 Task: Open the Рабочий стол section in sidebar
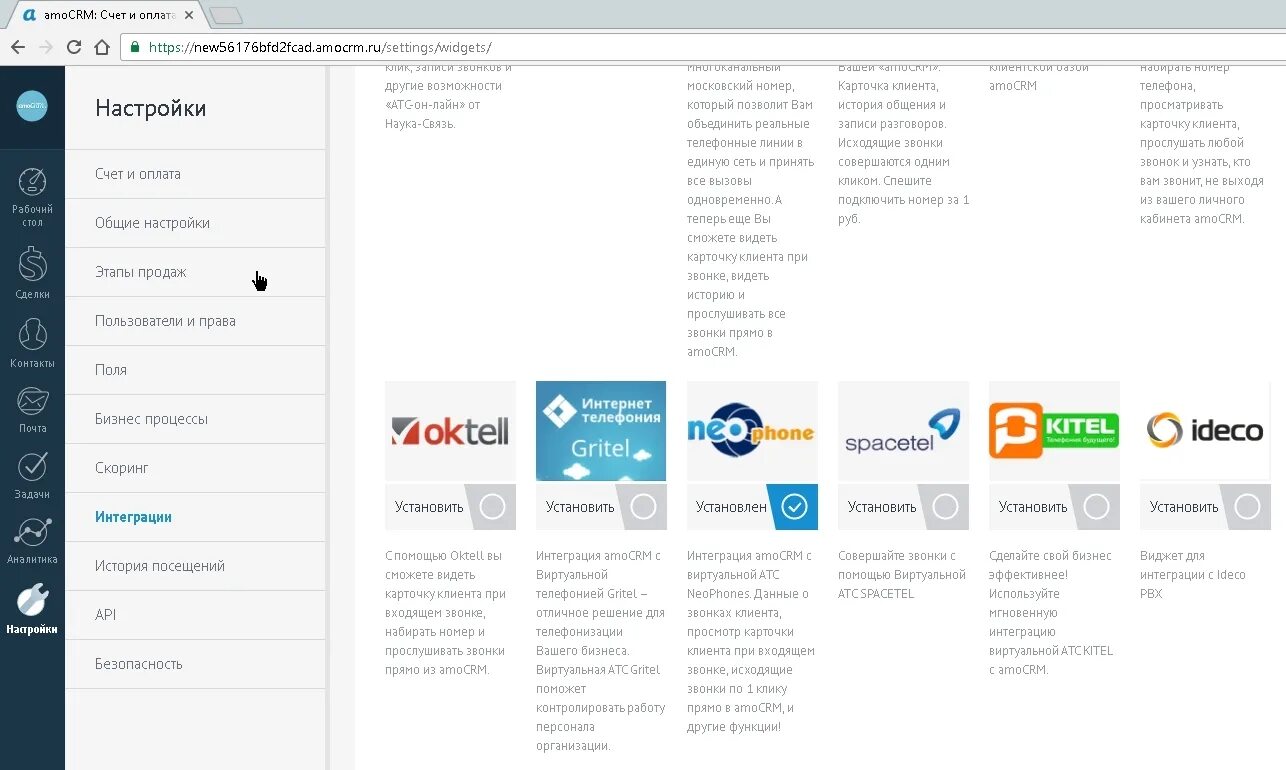32,195
